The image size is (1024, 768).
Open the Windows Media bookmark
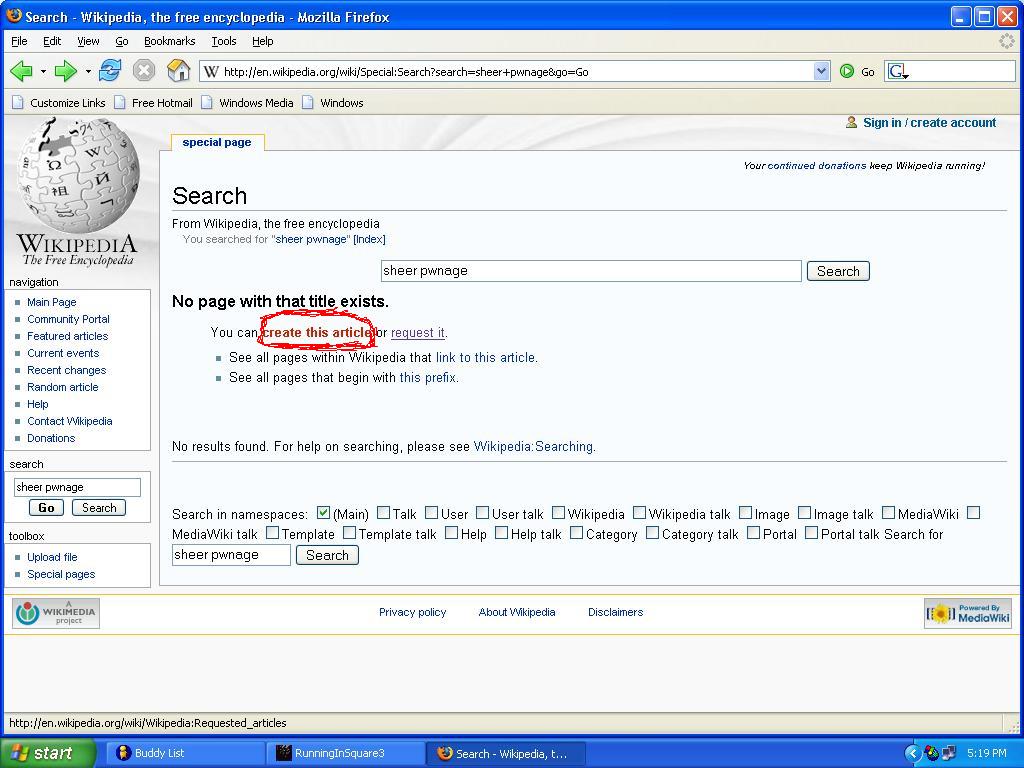248,103
